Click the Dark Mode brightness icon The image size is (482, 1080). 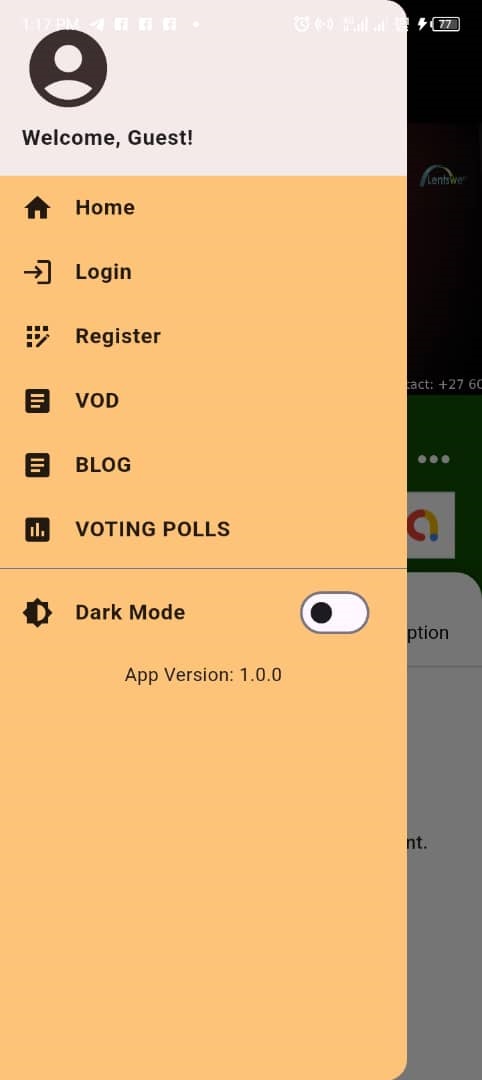[x=37, y=612]
